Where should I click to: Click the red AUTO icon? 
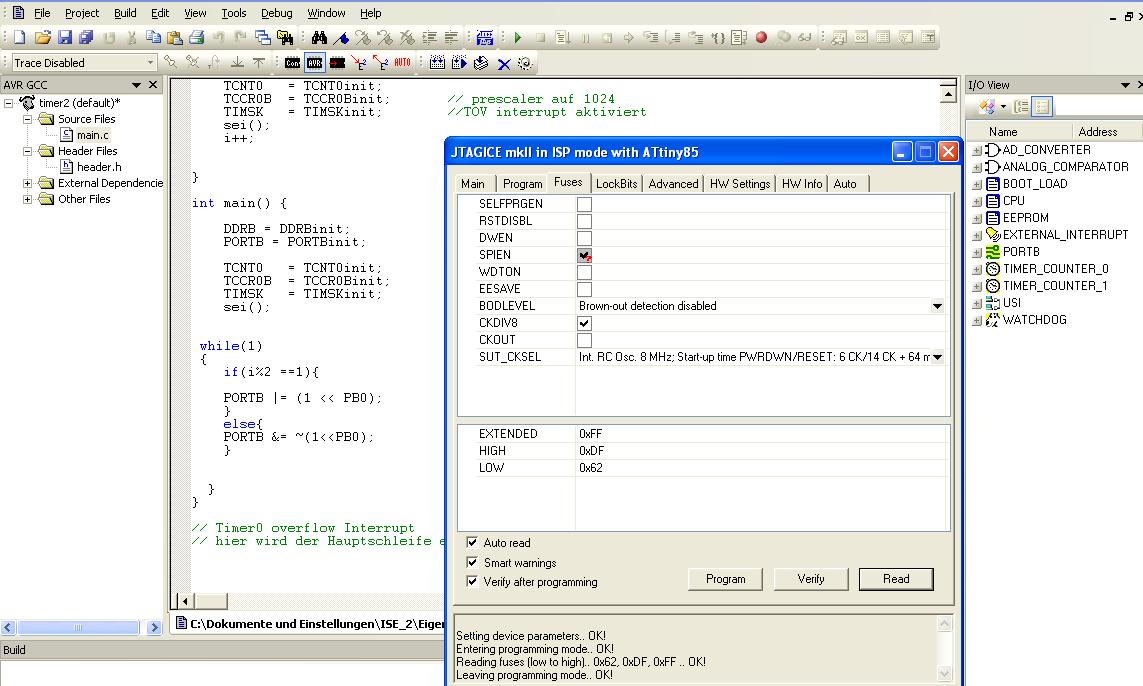tap(402, 63)
